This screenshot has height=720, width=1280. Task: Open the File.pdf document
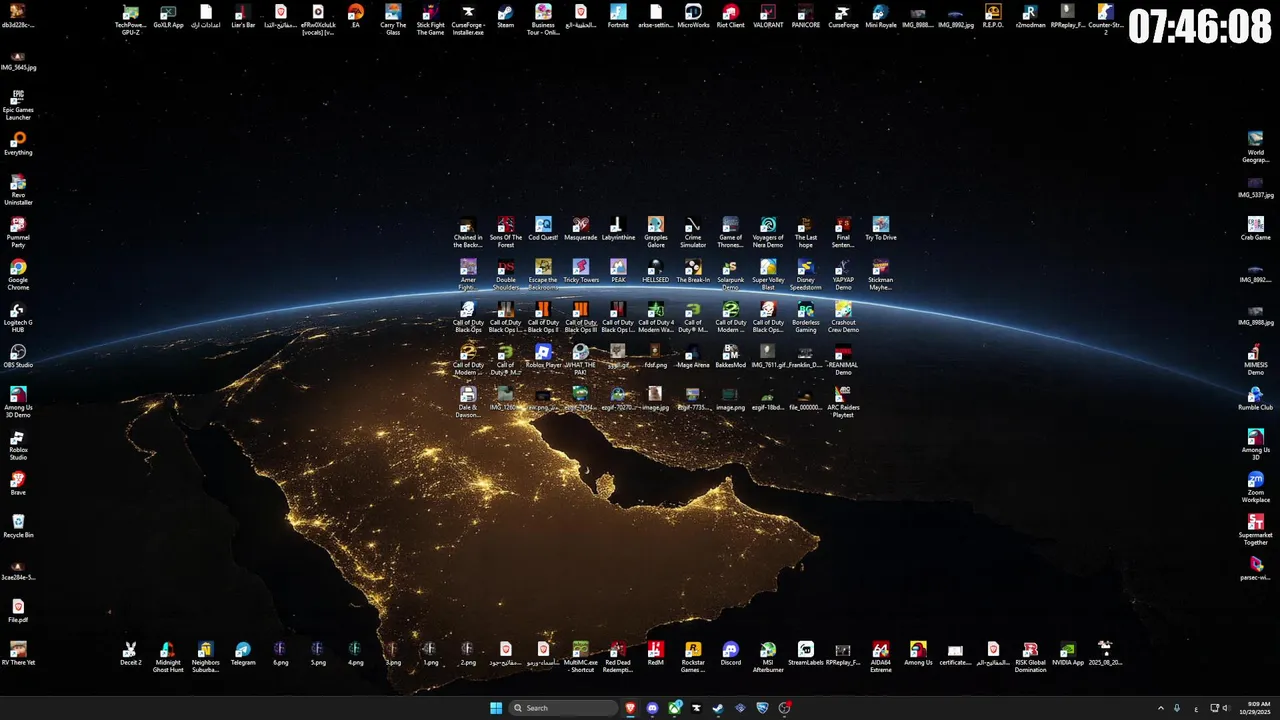click(x=18, y=611)
